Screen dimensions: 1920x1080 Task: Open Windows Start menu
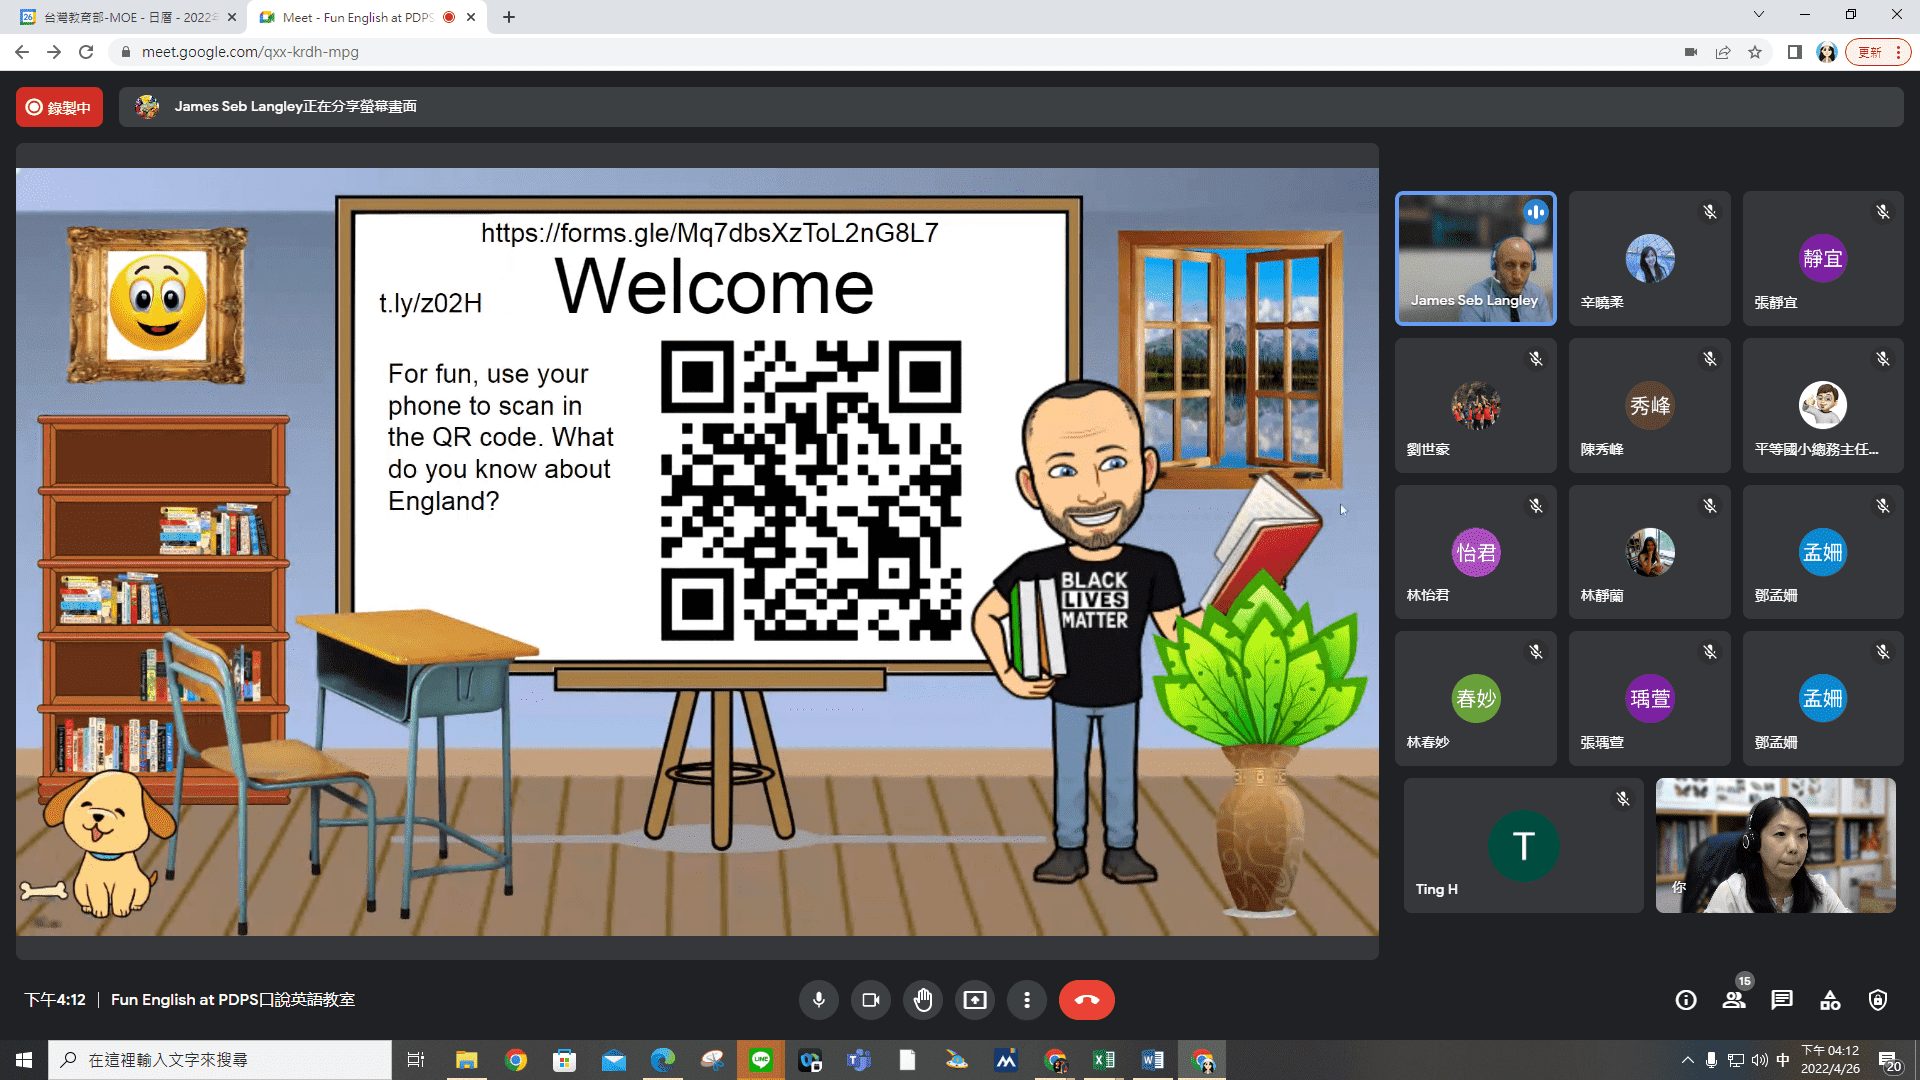point(24,1060)
